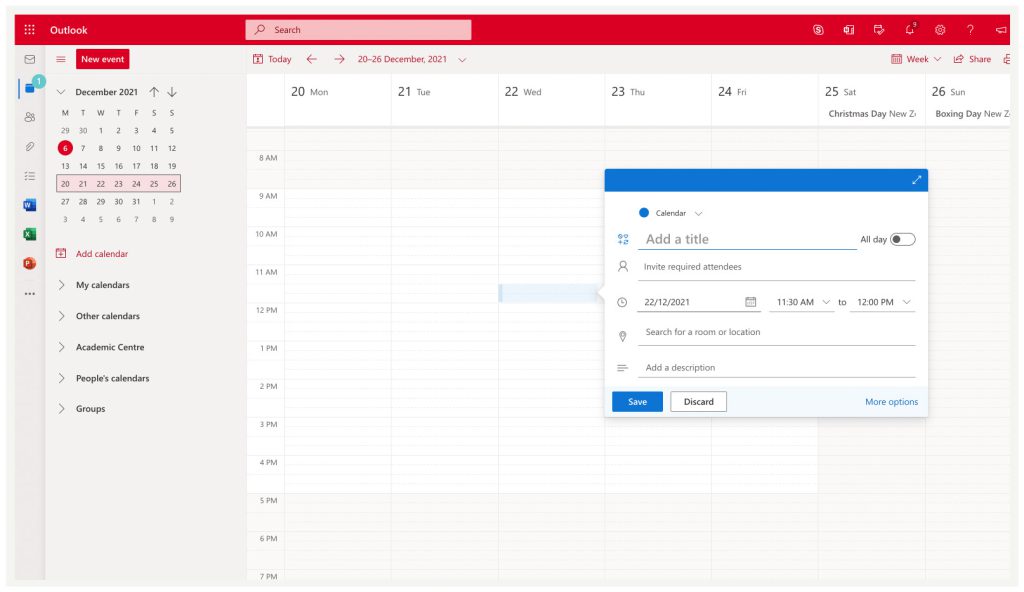
Task: Expand the event popup to full view
Action: pyautogui.click(x=916, y=180)
